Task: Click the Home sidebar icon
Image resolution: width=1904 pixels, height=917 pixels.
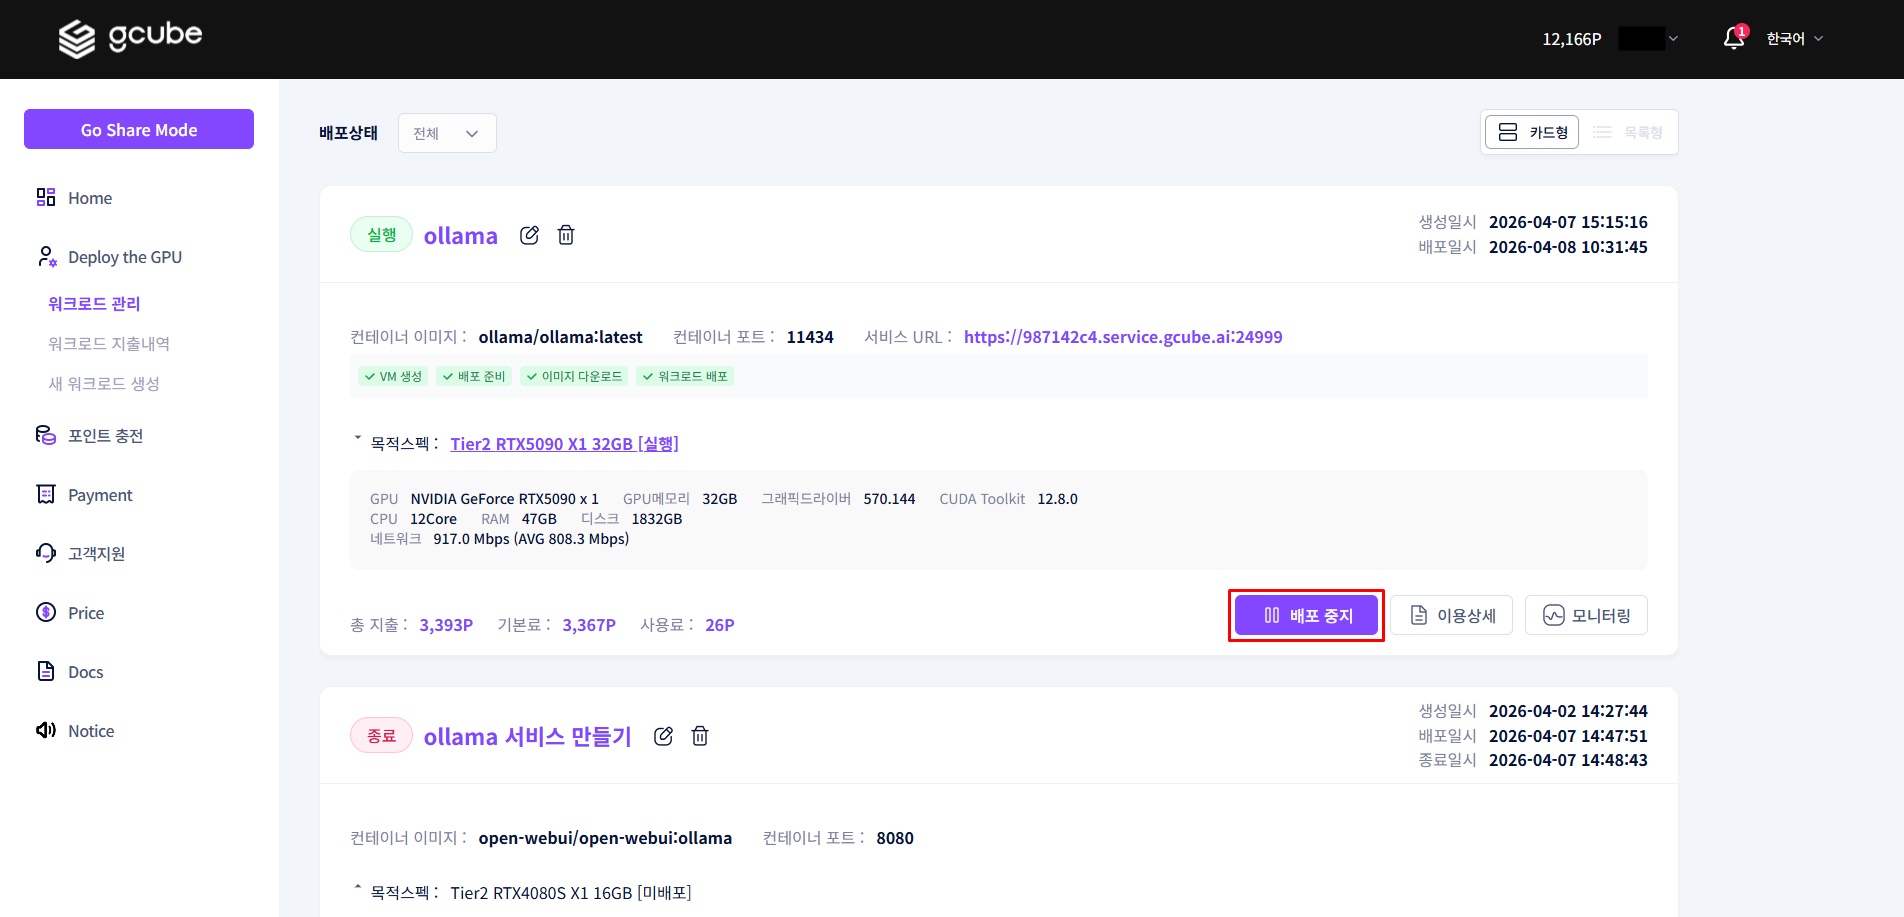Action: tap(46, 197)
